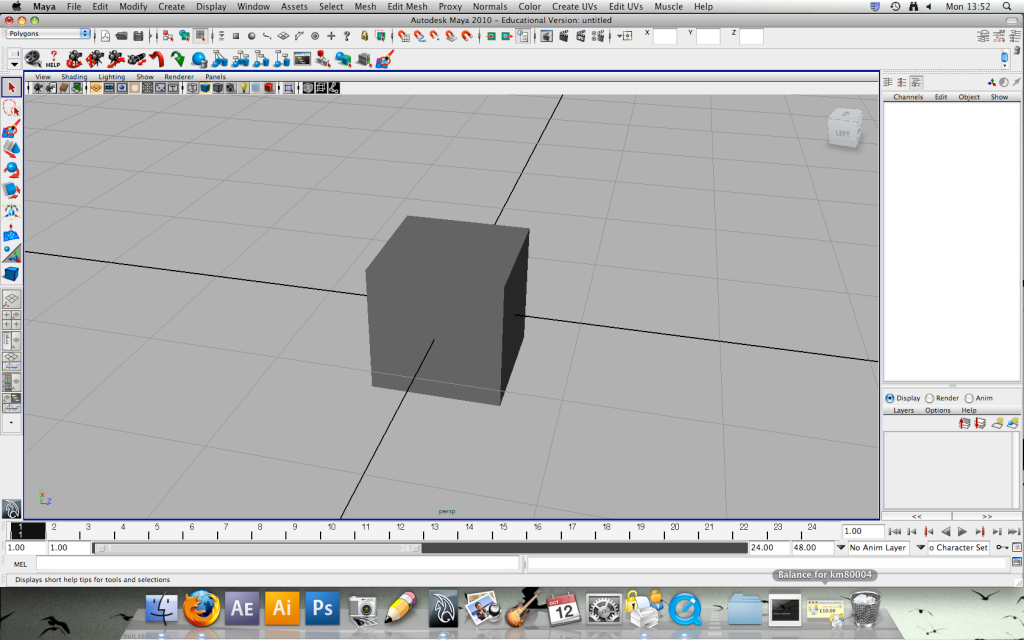Open the No Anim Layer dropdown
The height and width of the screenshot is (640, 1024).
click(878, 548)
